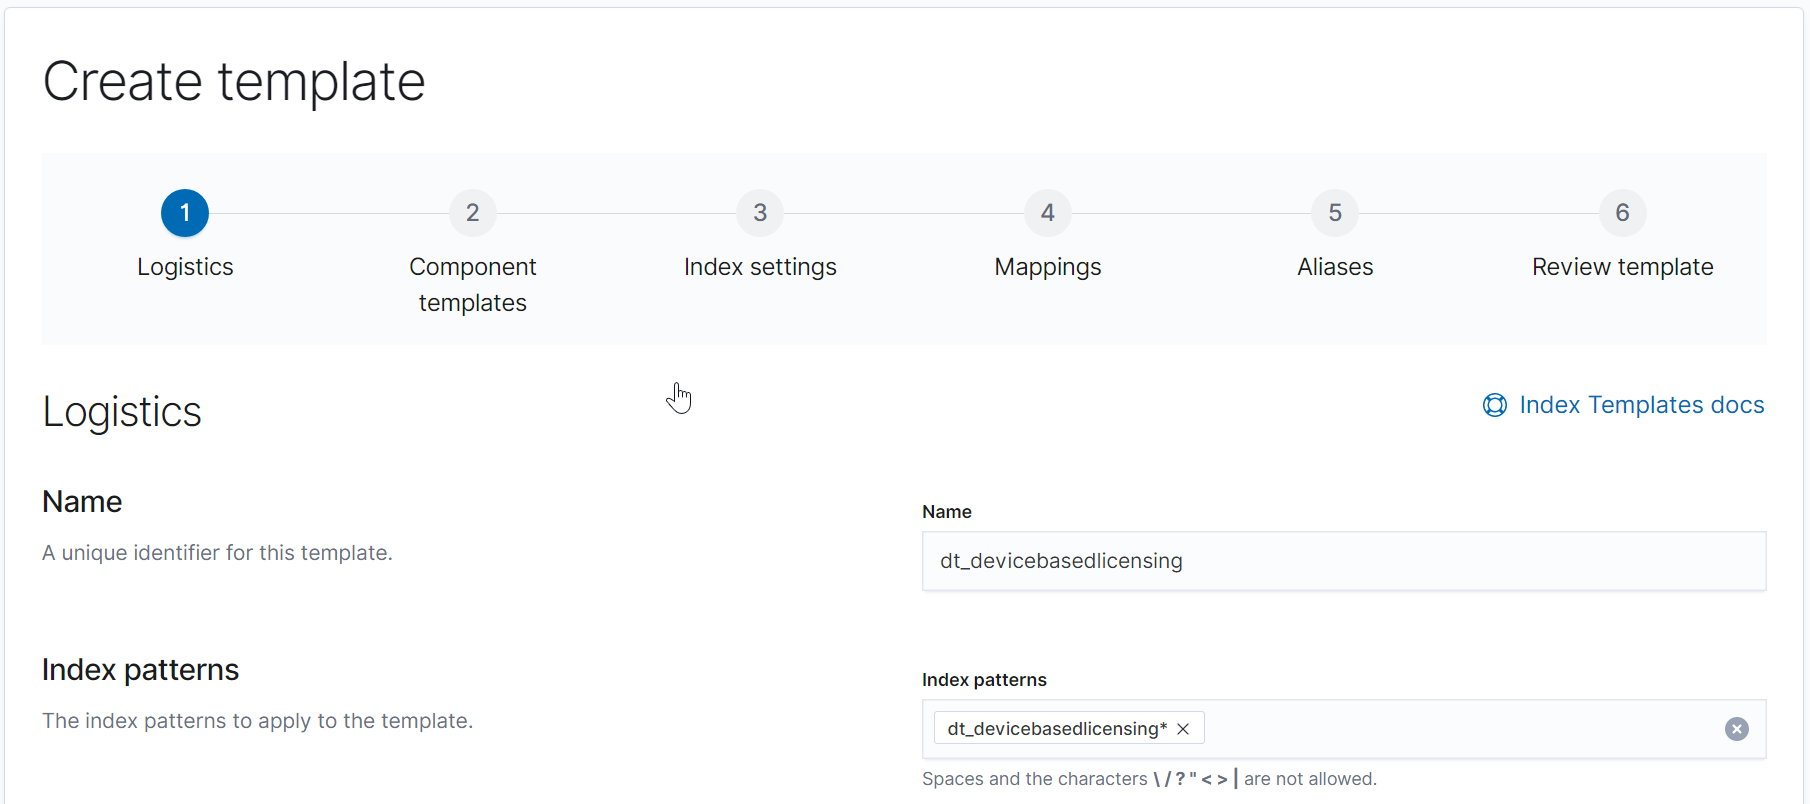Open the Index Templates docs link
1810x804 pixels.
pyautogui.click(x=1641, y=405)
